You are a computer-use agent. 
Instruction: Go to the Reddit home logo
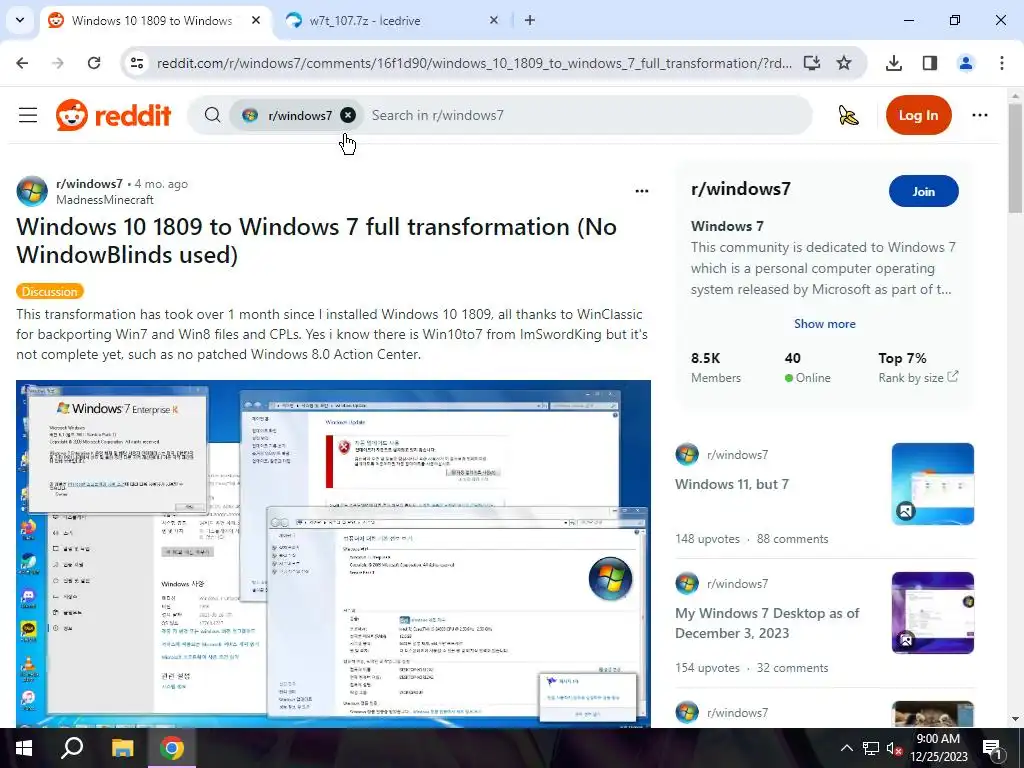click(113, 116)
